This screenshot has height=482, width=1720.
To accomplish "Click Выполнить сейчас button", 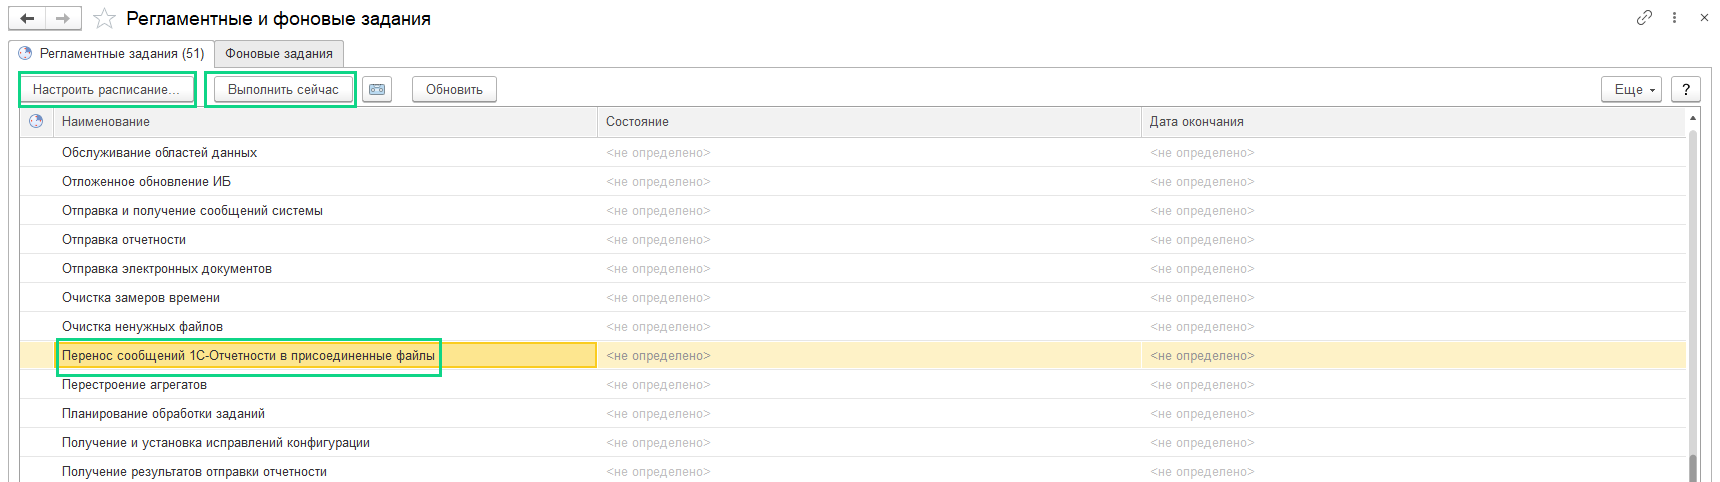I will (x=283, y=89).
